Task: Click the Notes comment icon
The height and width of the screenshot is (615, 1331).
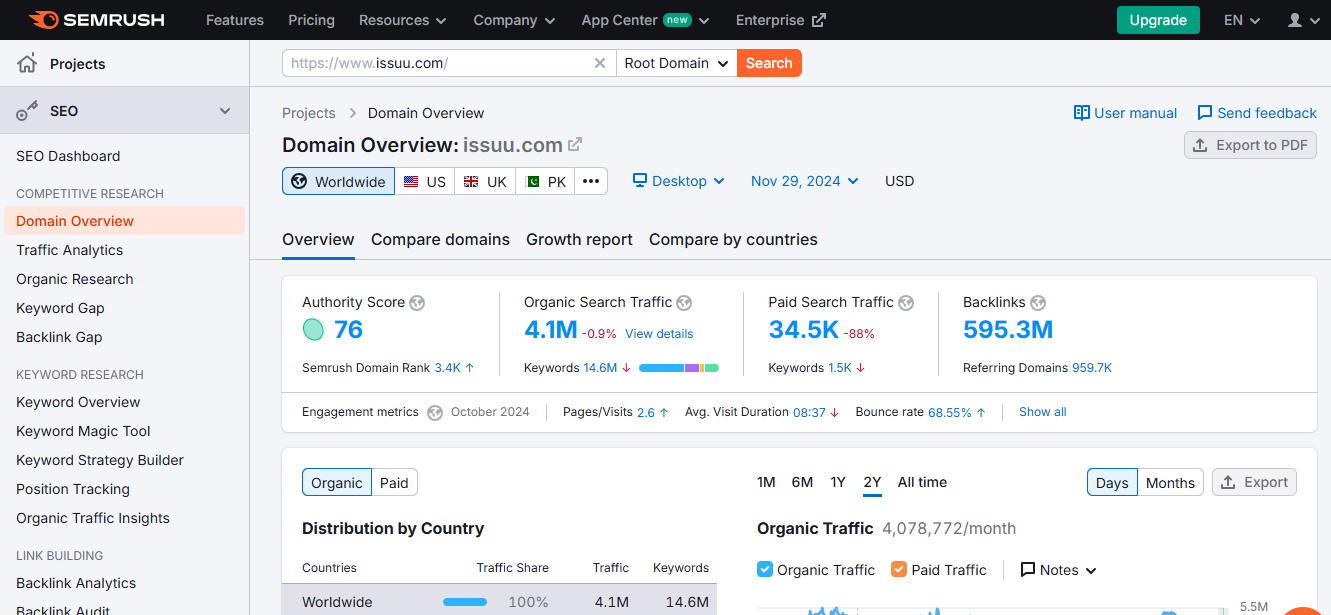Action: click(1027, 570)
